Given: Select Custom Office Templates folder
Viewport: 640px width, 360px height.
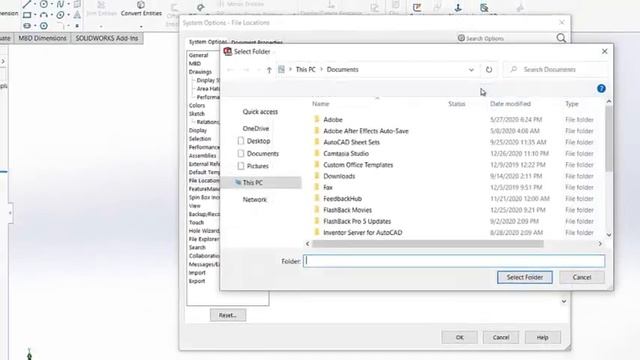Looking at the screenshot, I should (x=358, y=164).
